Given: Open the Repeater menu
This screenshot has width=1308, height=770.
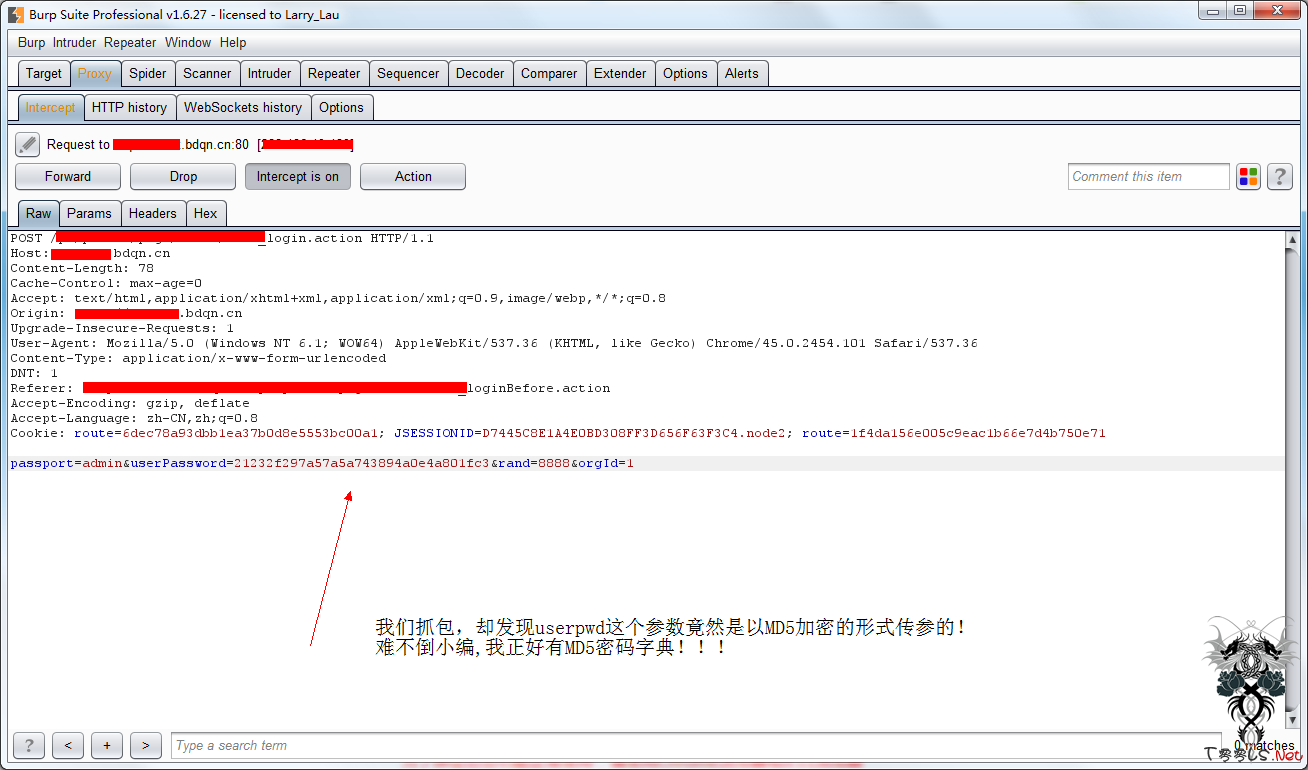Looking at the screenshot, I should (x=130, y=42).
